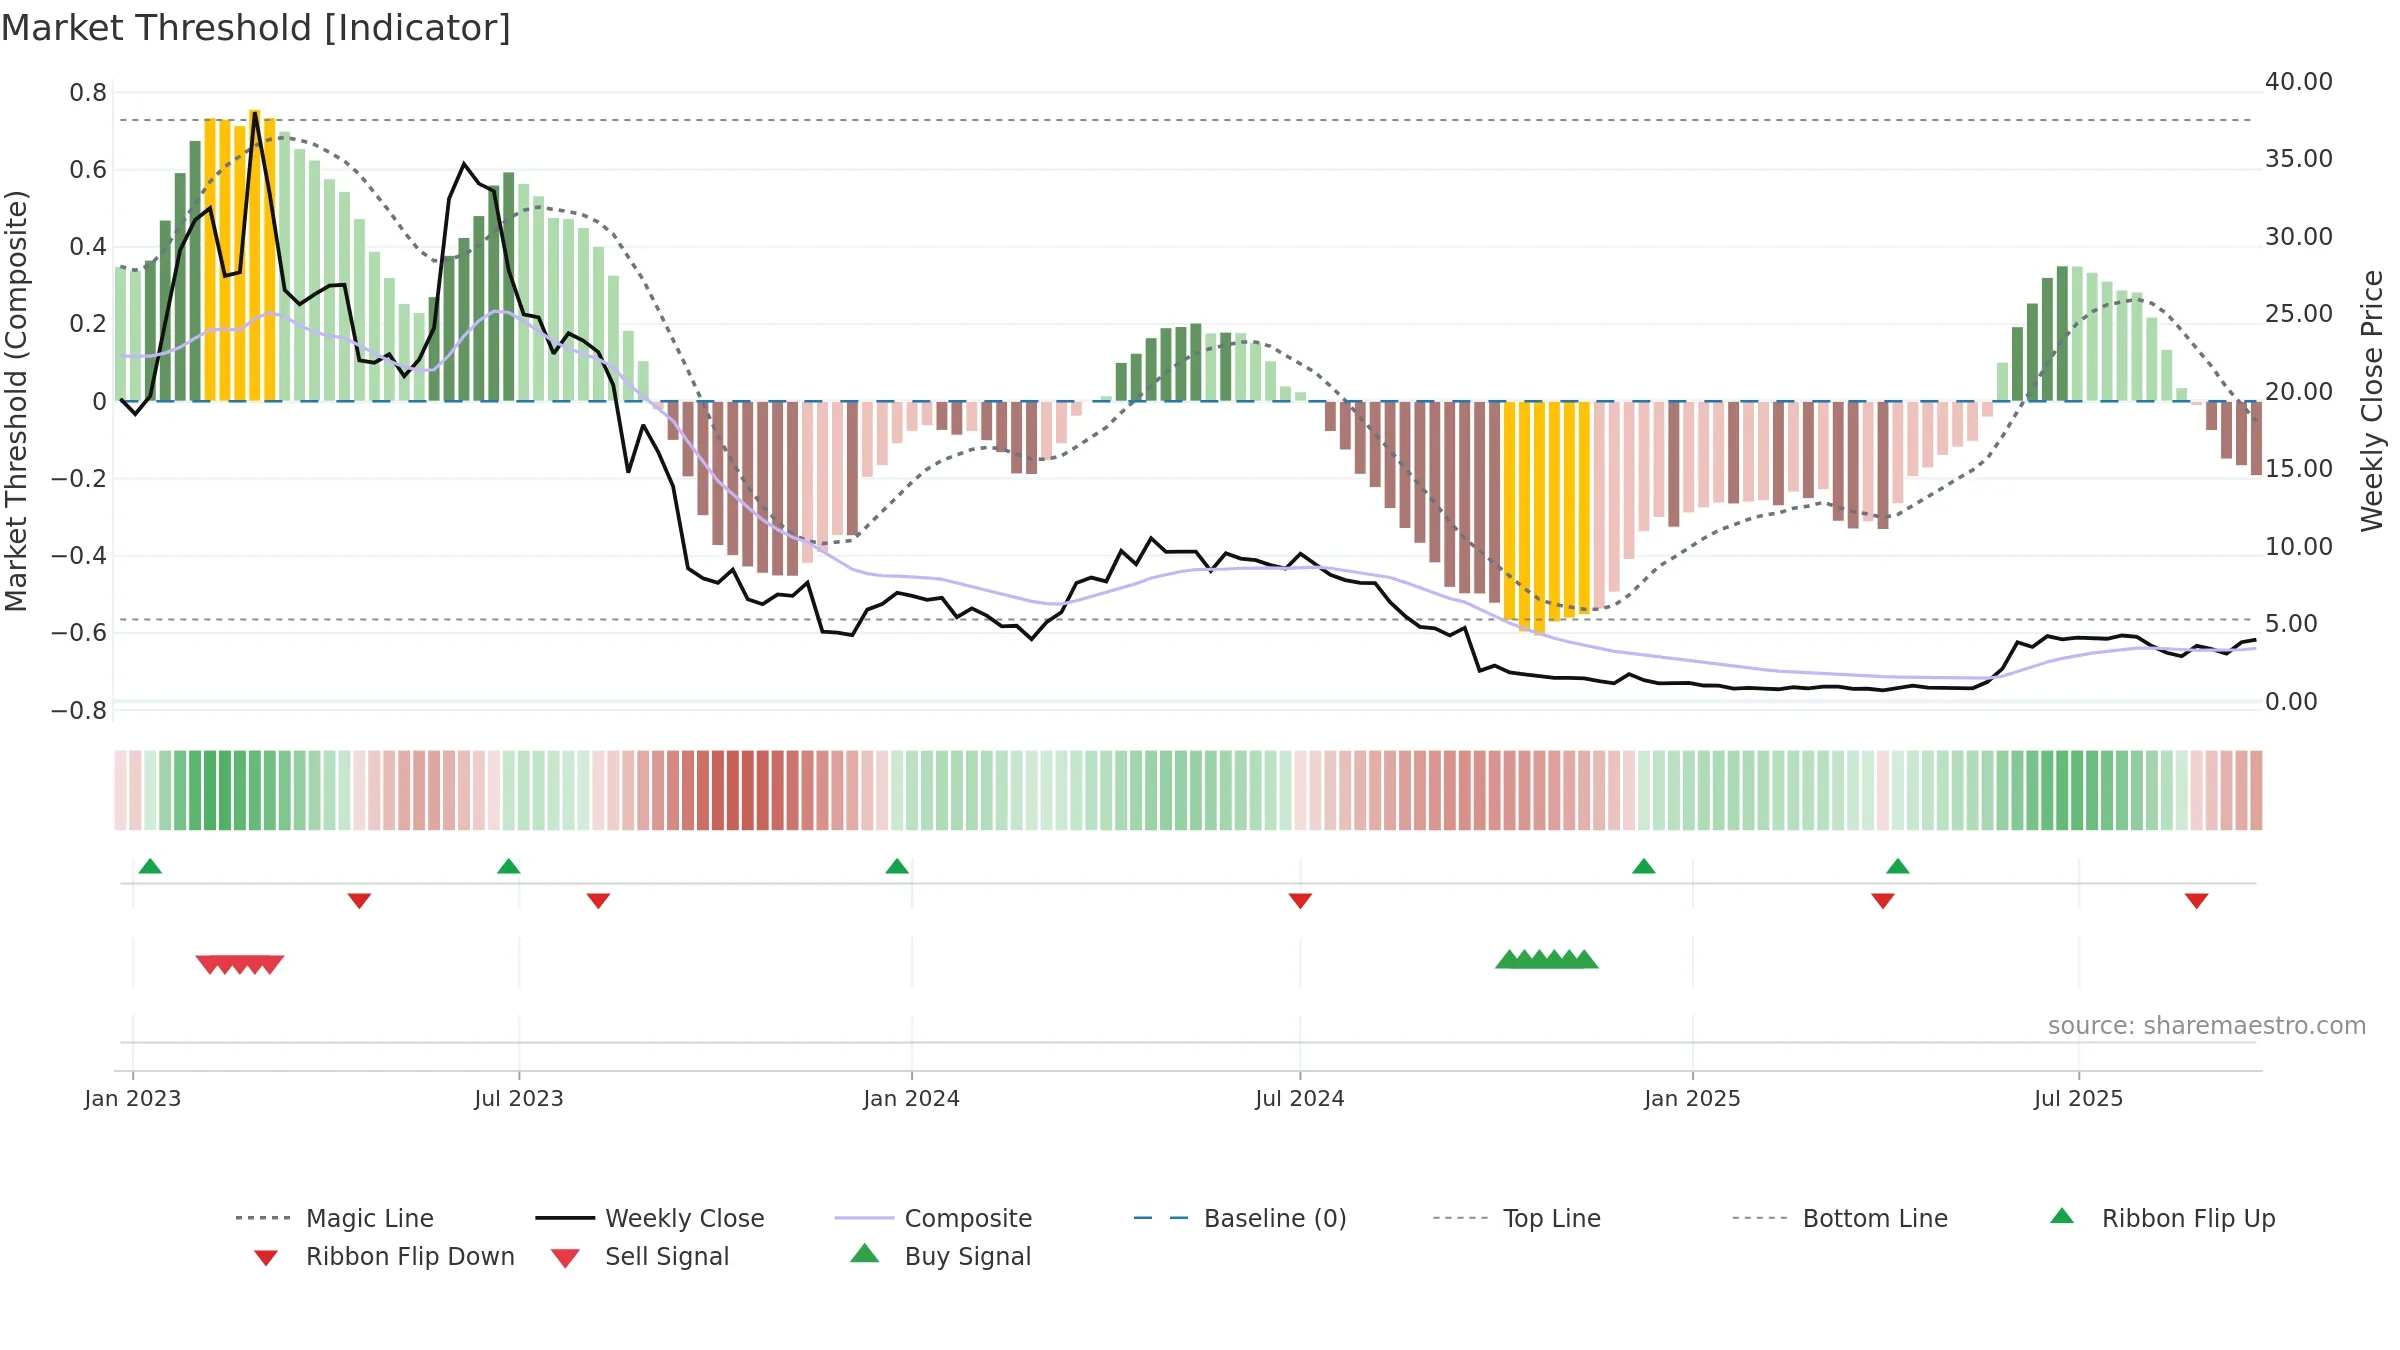
Task: Click the 0.4 left axis tick label
Action: coord(88,247)
